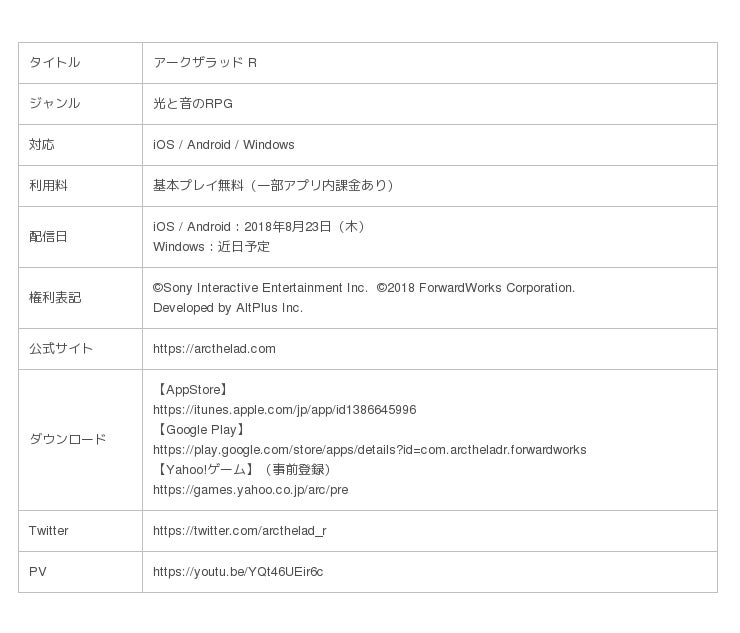Click the ダウンロード row label
Screen dimensions: 740x633
[x=67, y=440]
